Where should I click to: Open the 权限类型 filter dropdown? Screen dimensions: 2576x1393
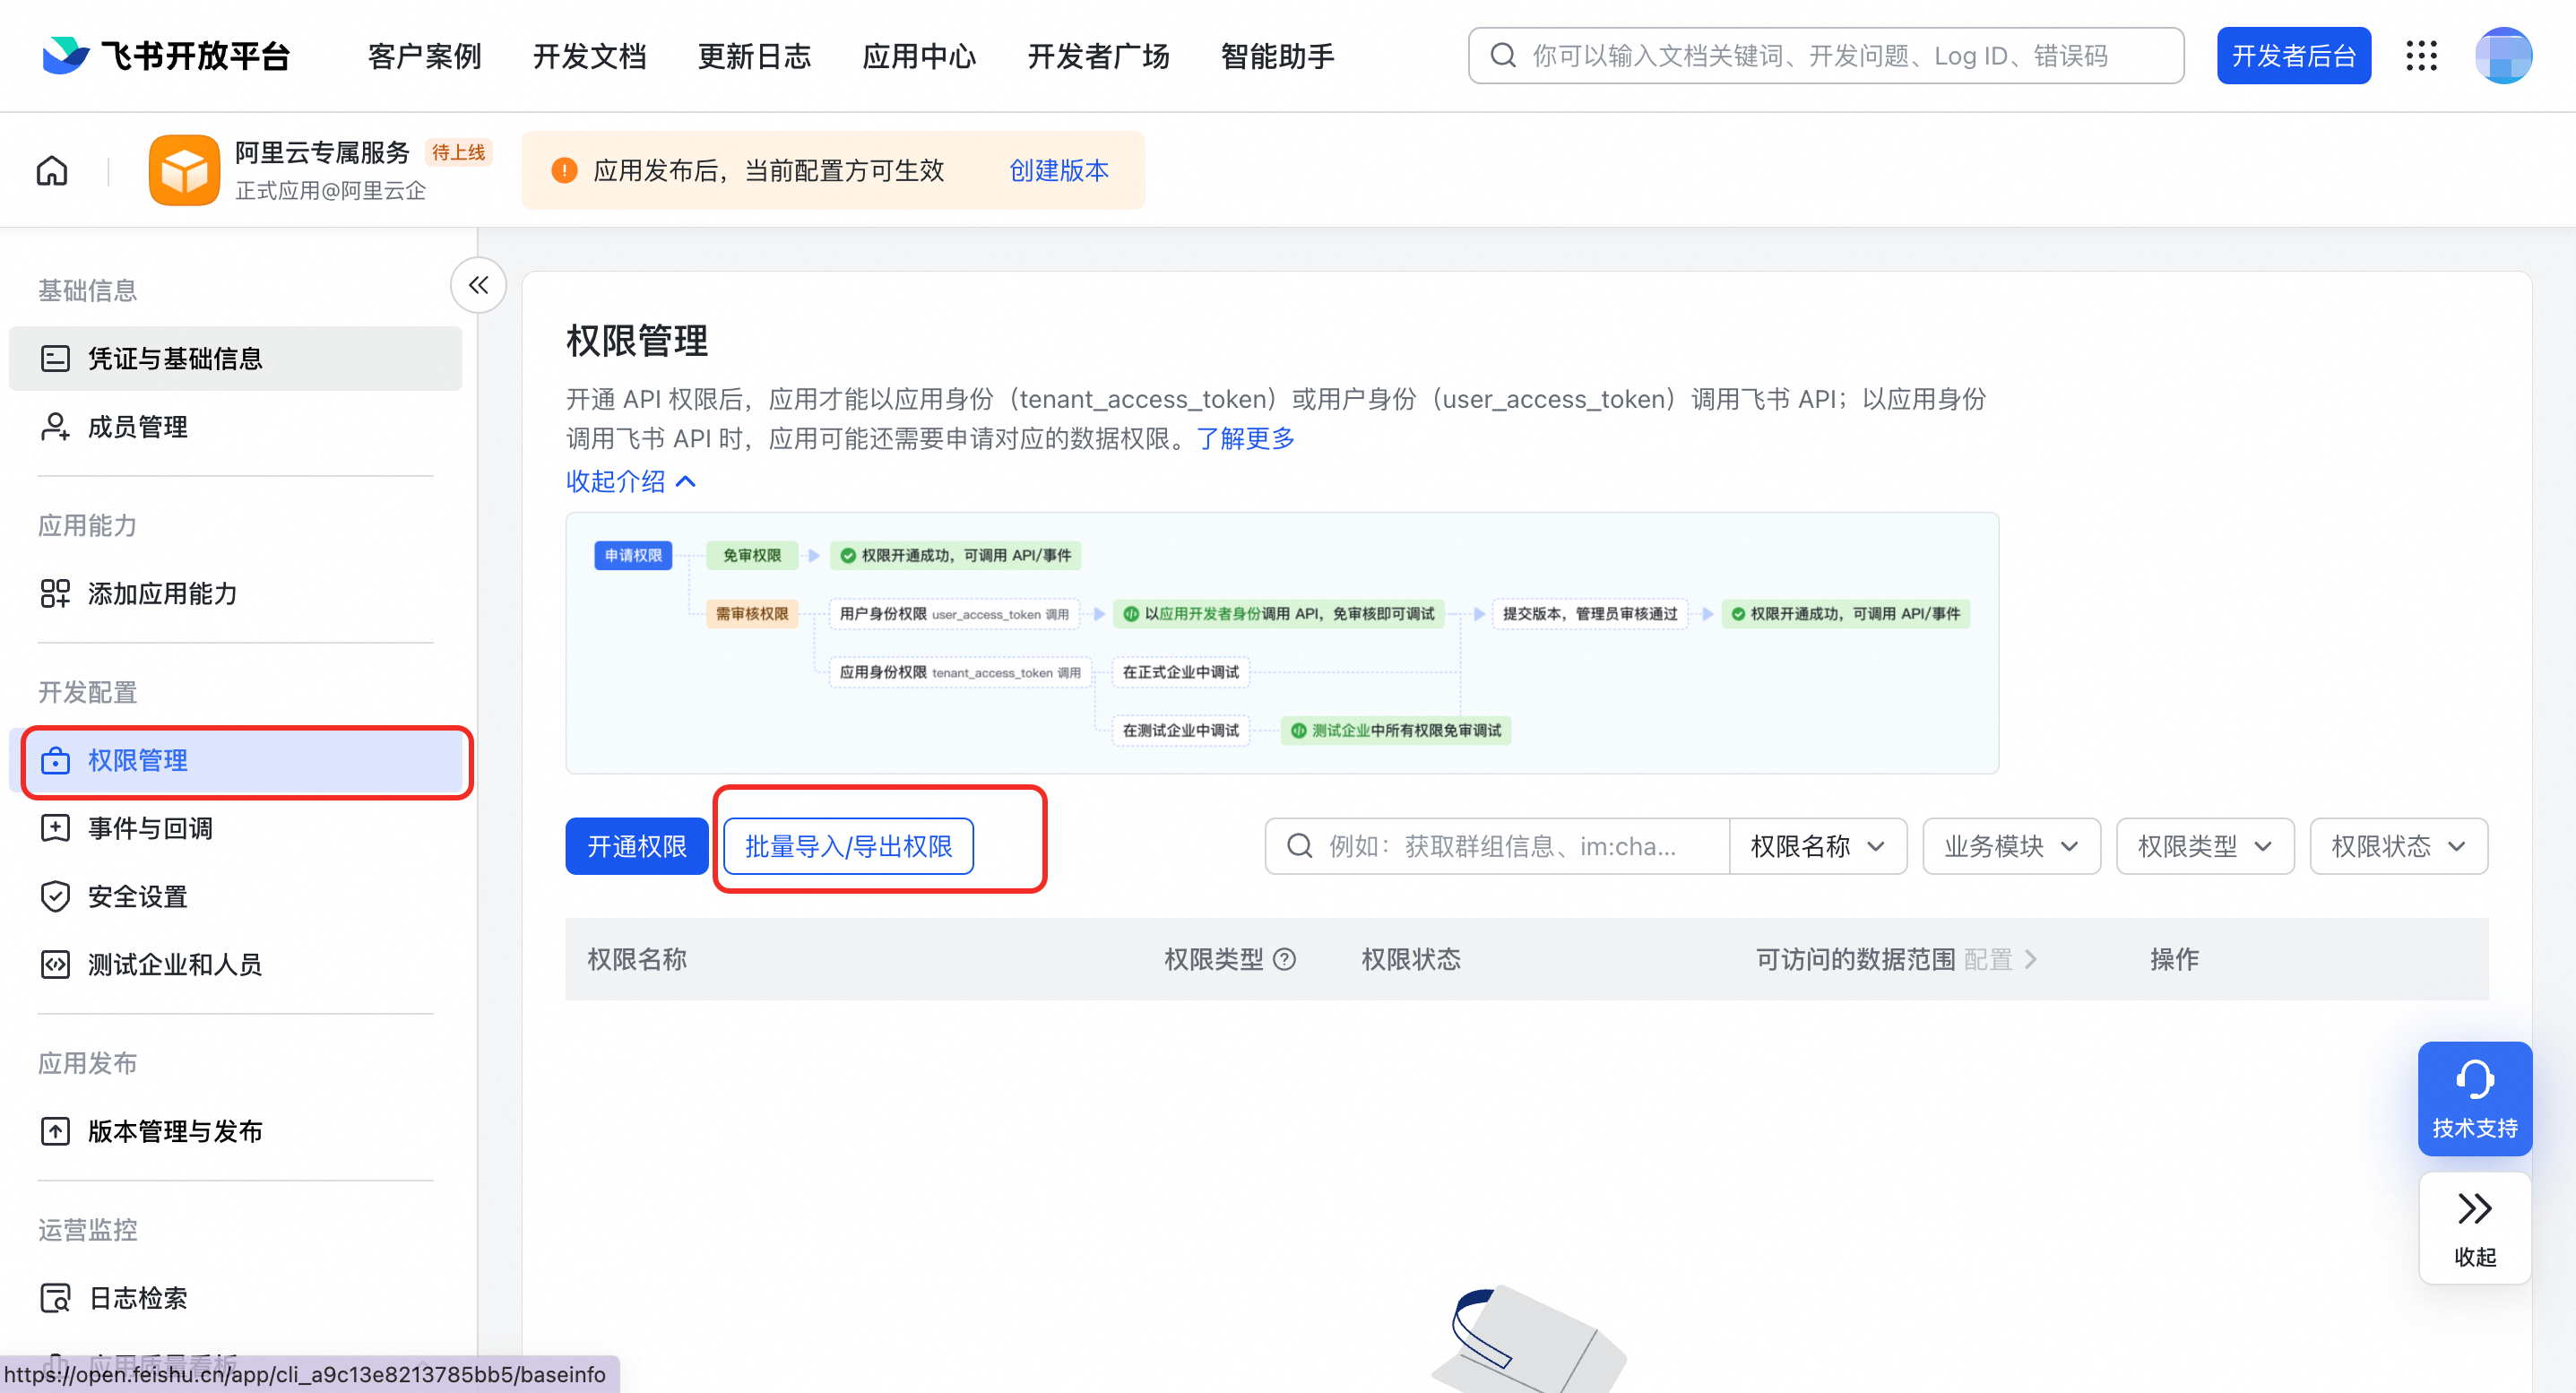click(2204, 847)
